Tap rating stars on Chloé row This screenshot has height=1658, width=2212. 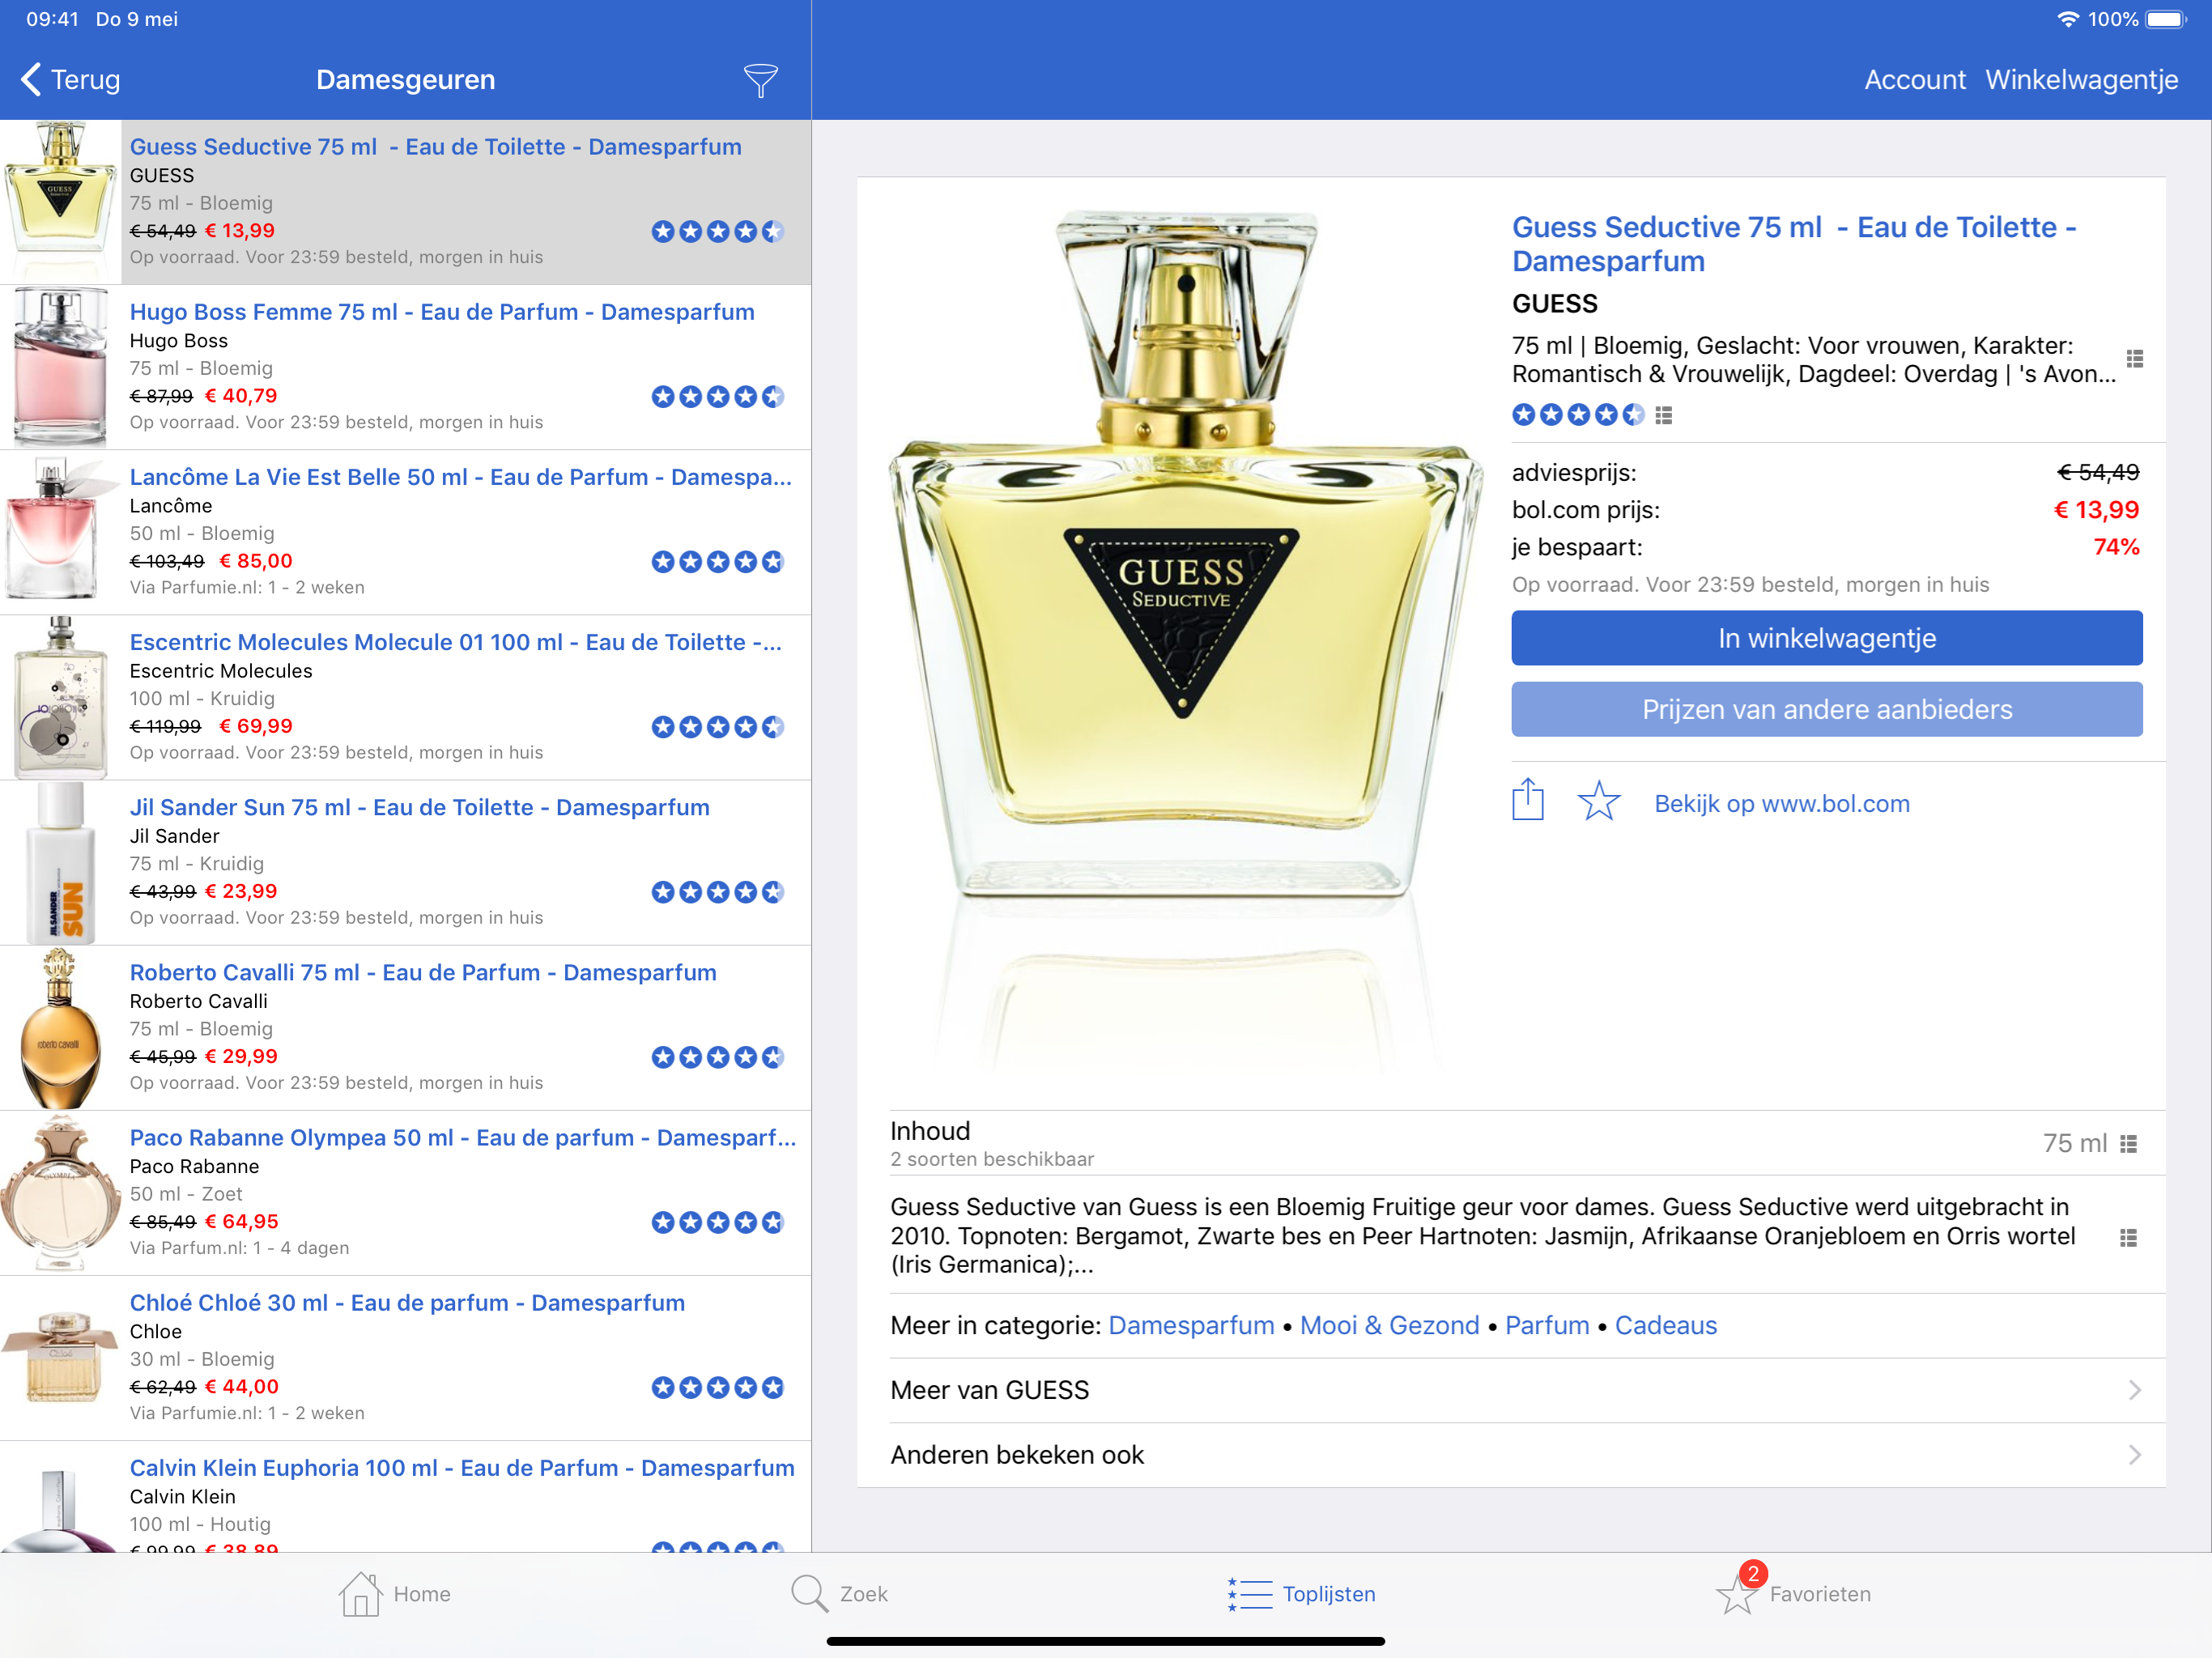tap(717, 1387)
